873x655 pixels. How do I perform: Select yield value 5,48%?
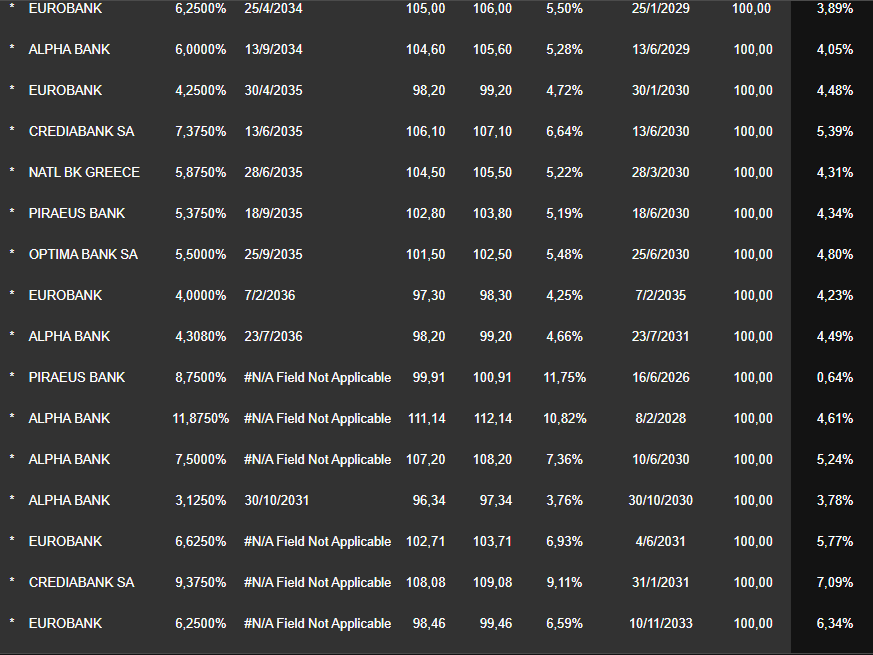(x=565, y=255)
